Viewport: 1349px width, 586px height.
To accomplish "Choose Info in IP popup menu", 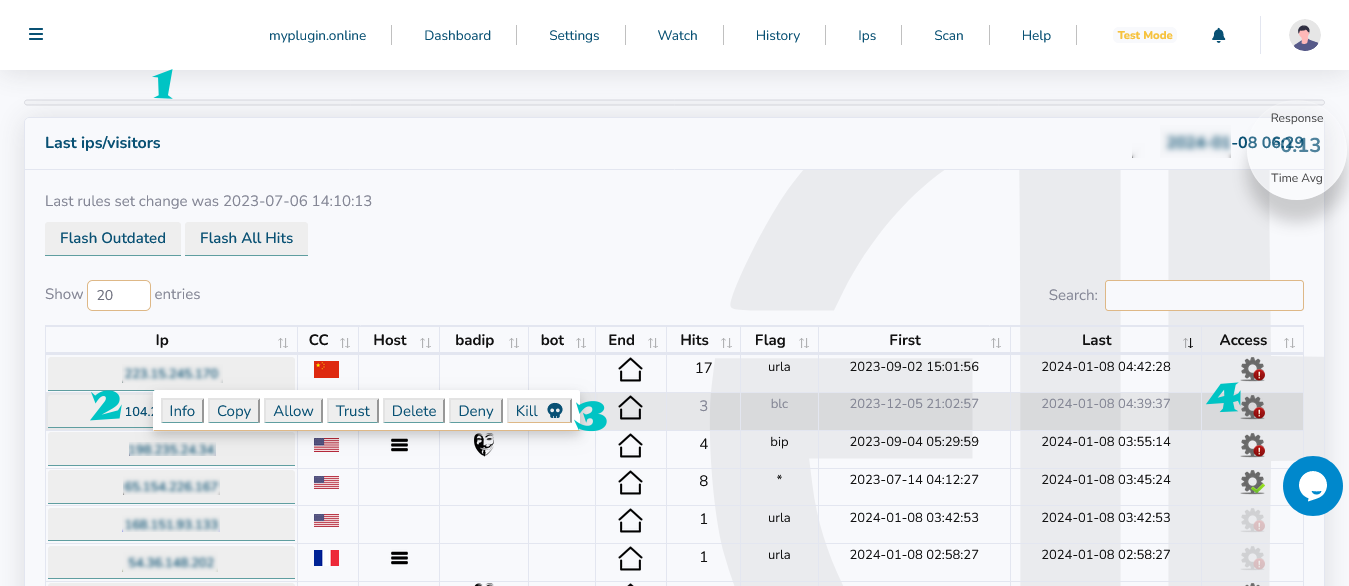I will [182, 411].
